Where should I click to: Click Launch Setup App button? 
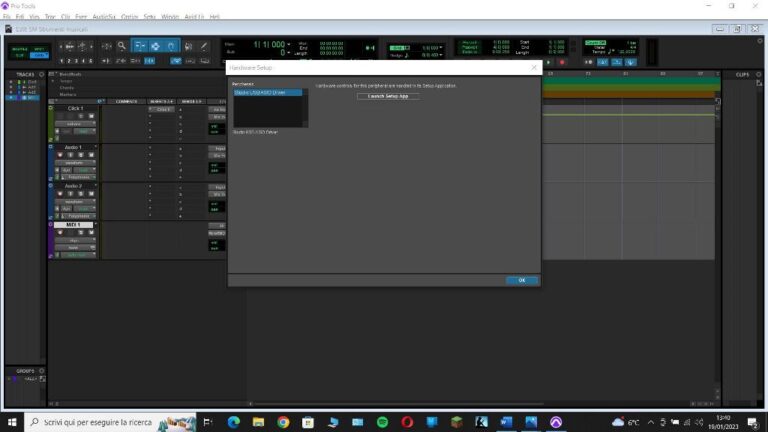pyautogui.click(x=388, y=96)
